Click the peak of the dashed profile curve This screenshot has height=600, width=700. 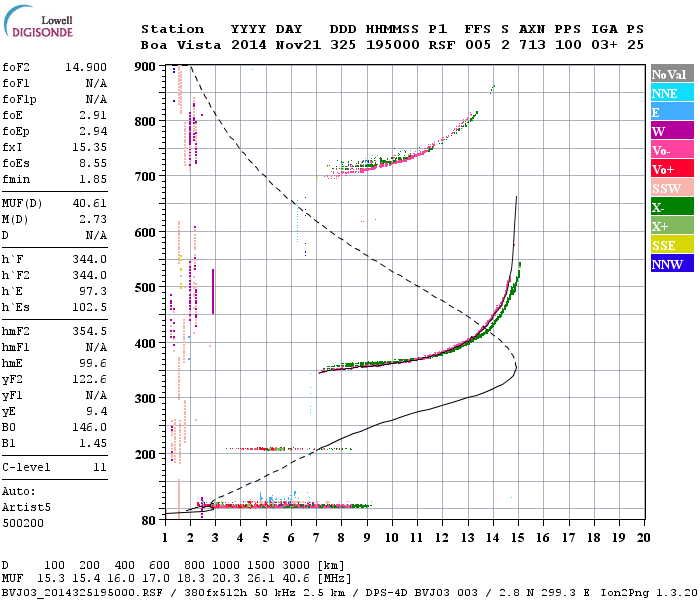pyautogui.click(x=517, y=367)
